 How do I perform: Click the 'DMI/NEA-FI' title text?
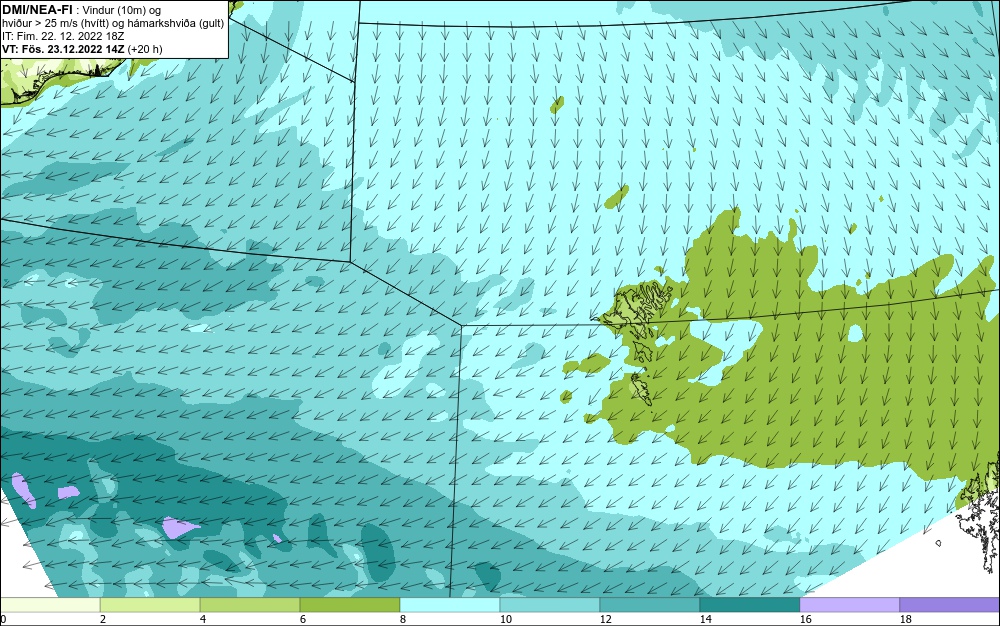pos(37,10)
